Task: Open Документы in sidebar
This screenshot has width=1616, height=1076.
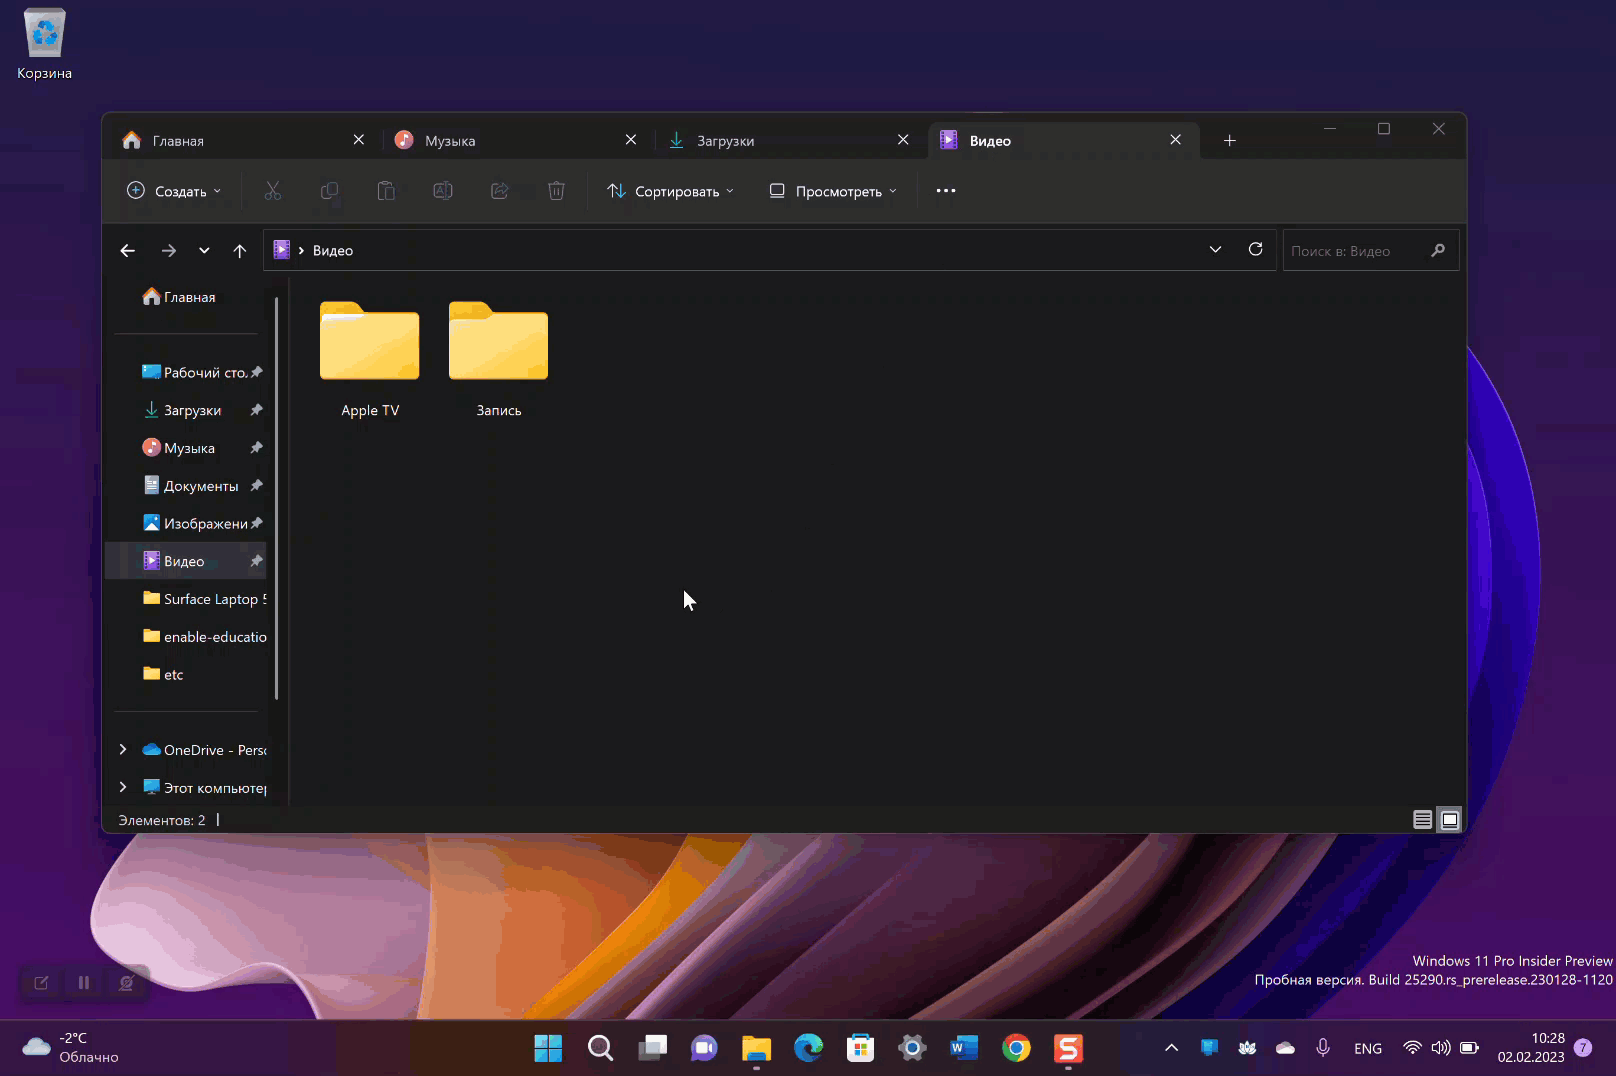Action: tap(186, 486)
